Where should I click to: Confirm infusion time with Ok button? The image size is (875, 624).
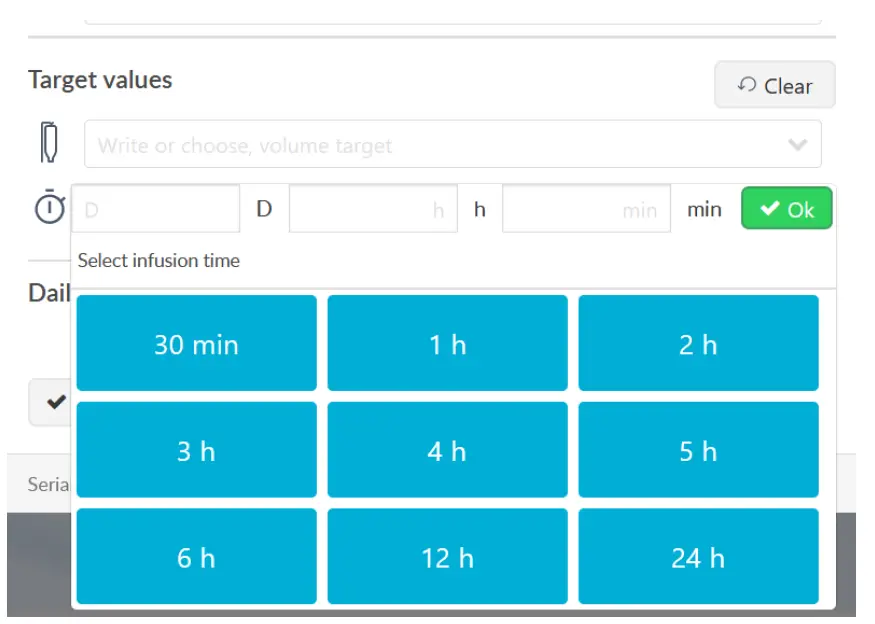click(x=786, y=208)
